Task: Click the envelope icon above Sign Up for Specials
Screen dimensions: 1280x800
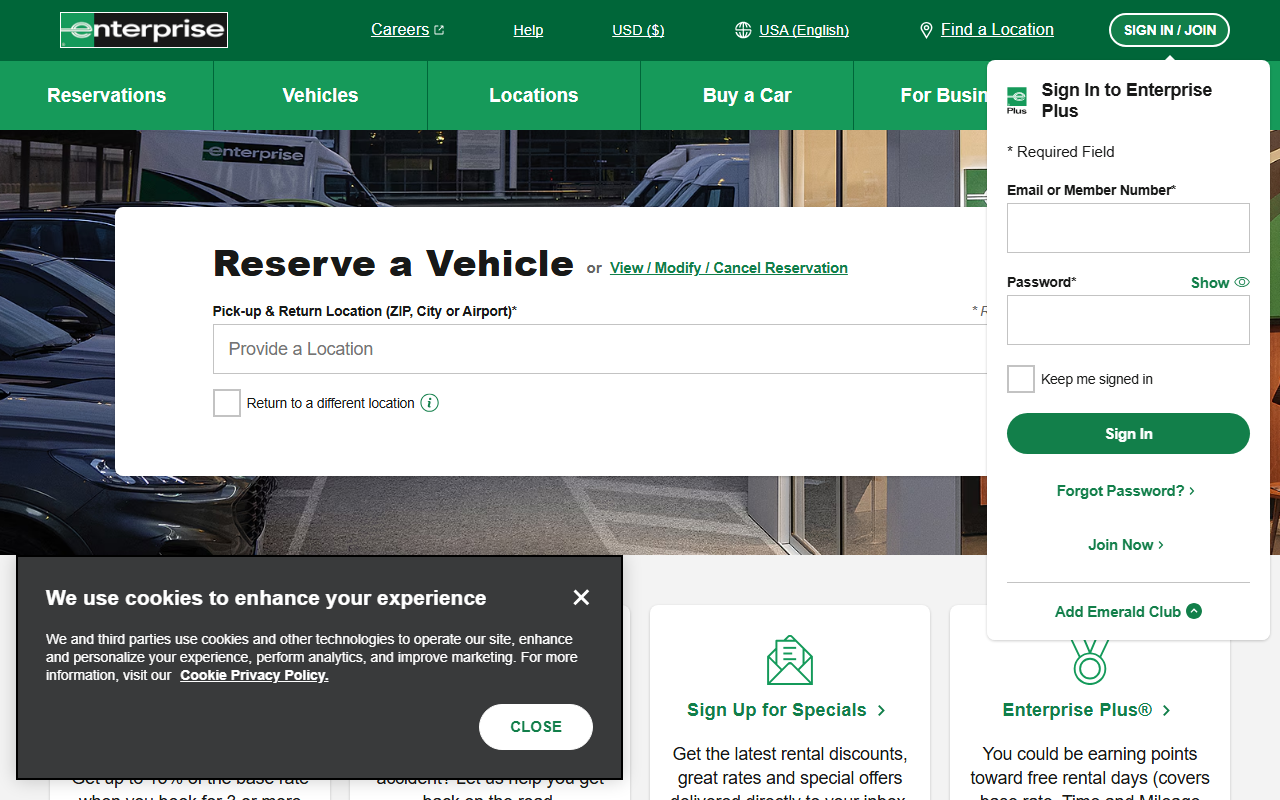Action: [x=790, y=660]
